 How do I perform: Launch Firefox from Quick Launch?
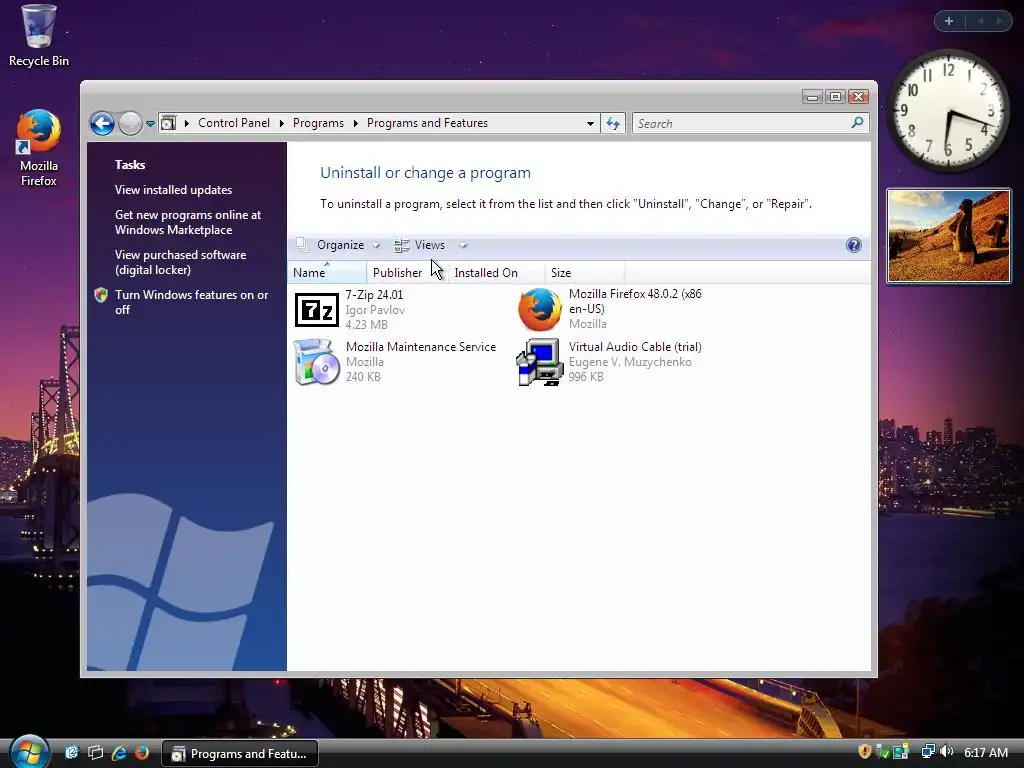[x=142, y=753]
